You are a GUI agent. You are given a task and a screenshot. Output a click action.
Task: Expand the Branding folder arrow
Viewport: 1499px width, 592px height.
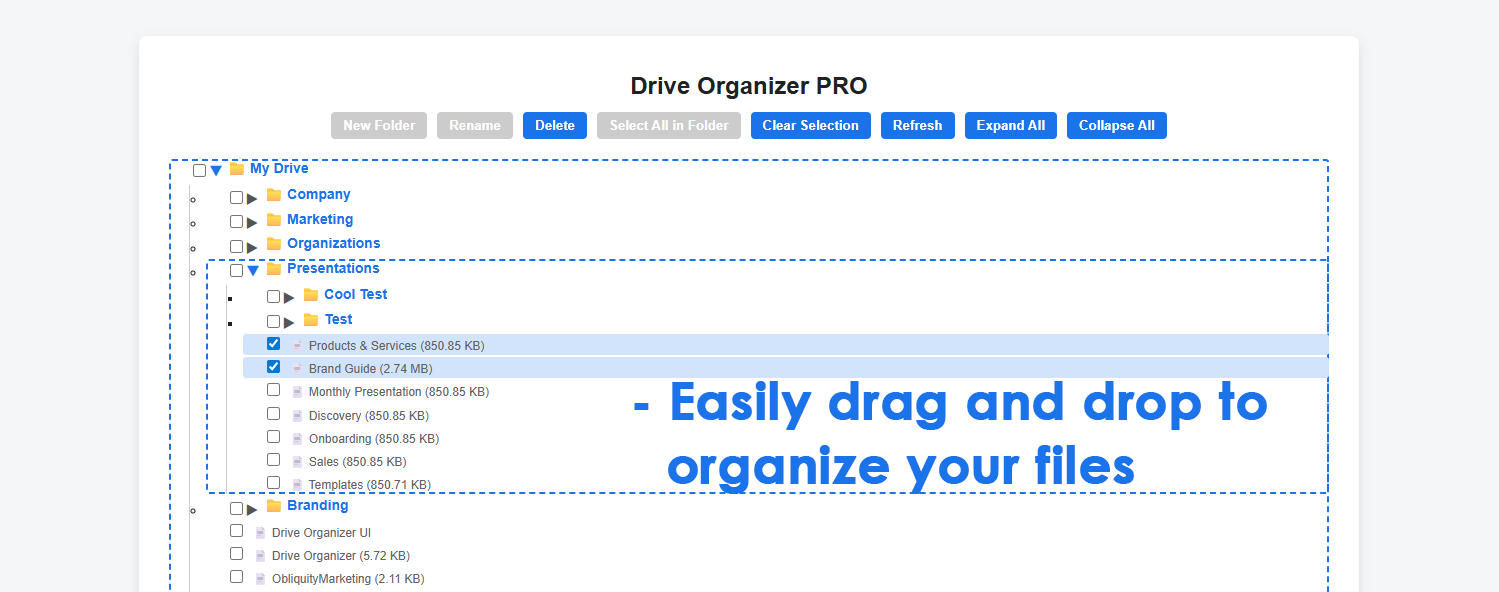coord(252,509)
